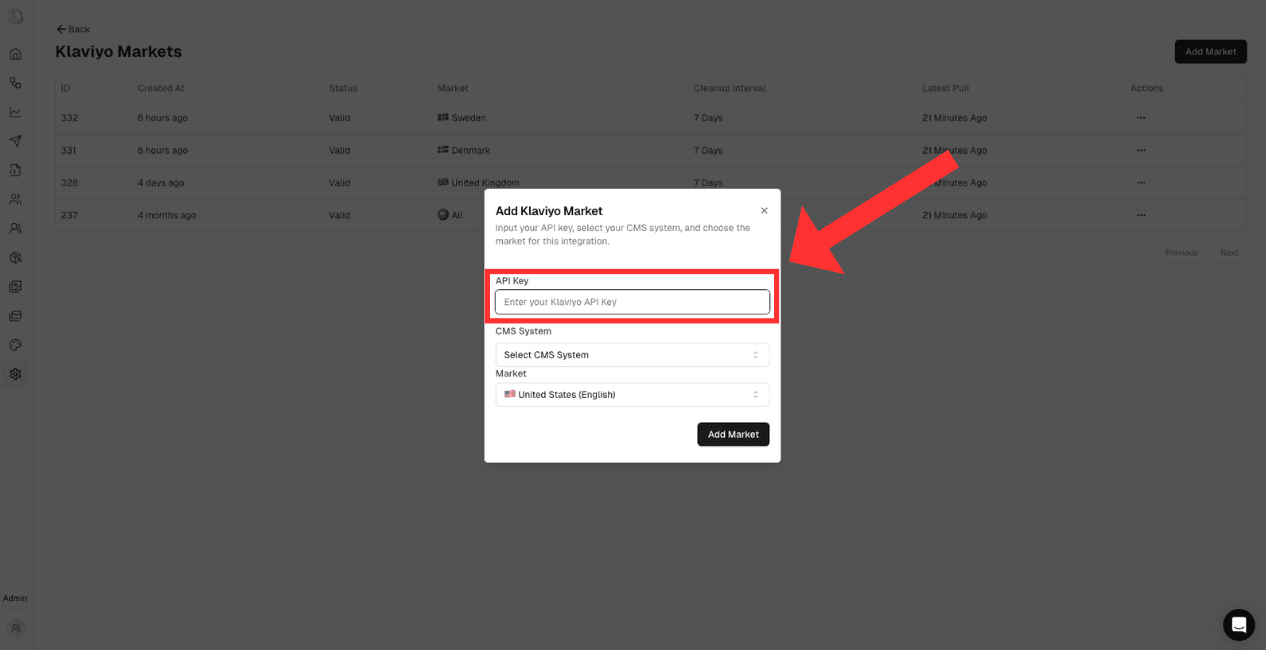Click the 4 months ago cell

(x=167, y=215)
